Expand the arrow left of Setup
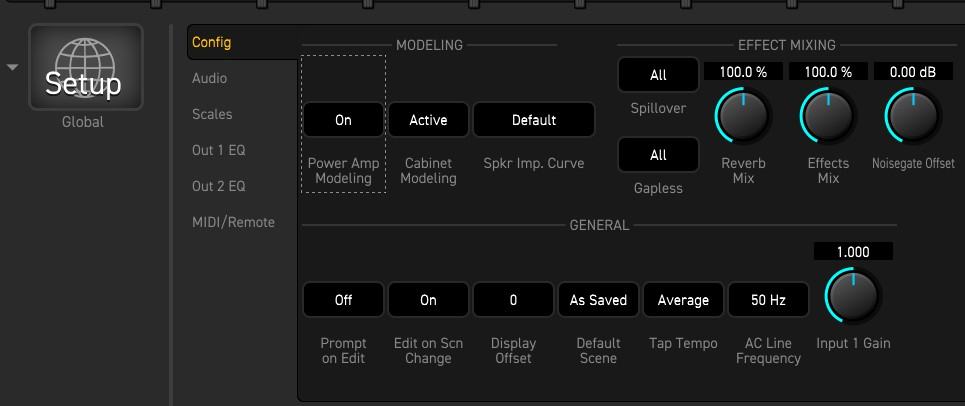This screenshot has height=406, width=965. tap(12, 68)
